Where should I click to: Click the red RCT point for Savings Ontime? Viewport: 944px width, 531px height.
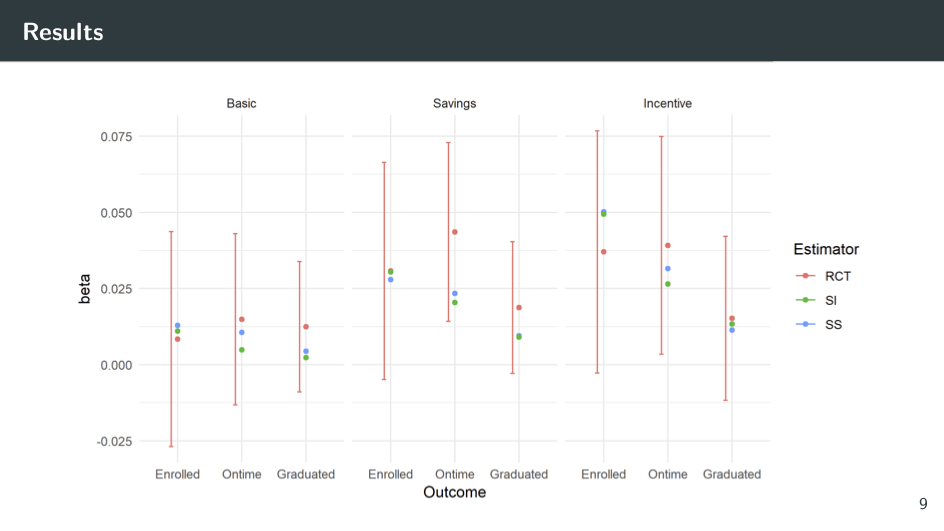455,232
